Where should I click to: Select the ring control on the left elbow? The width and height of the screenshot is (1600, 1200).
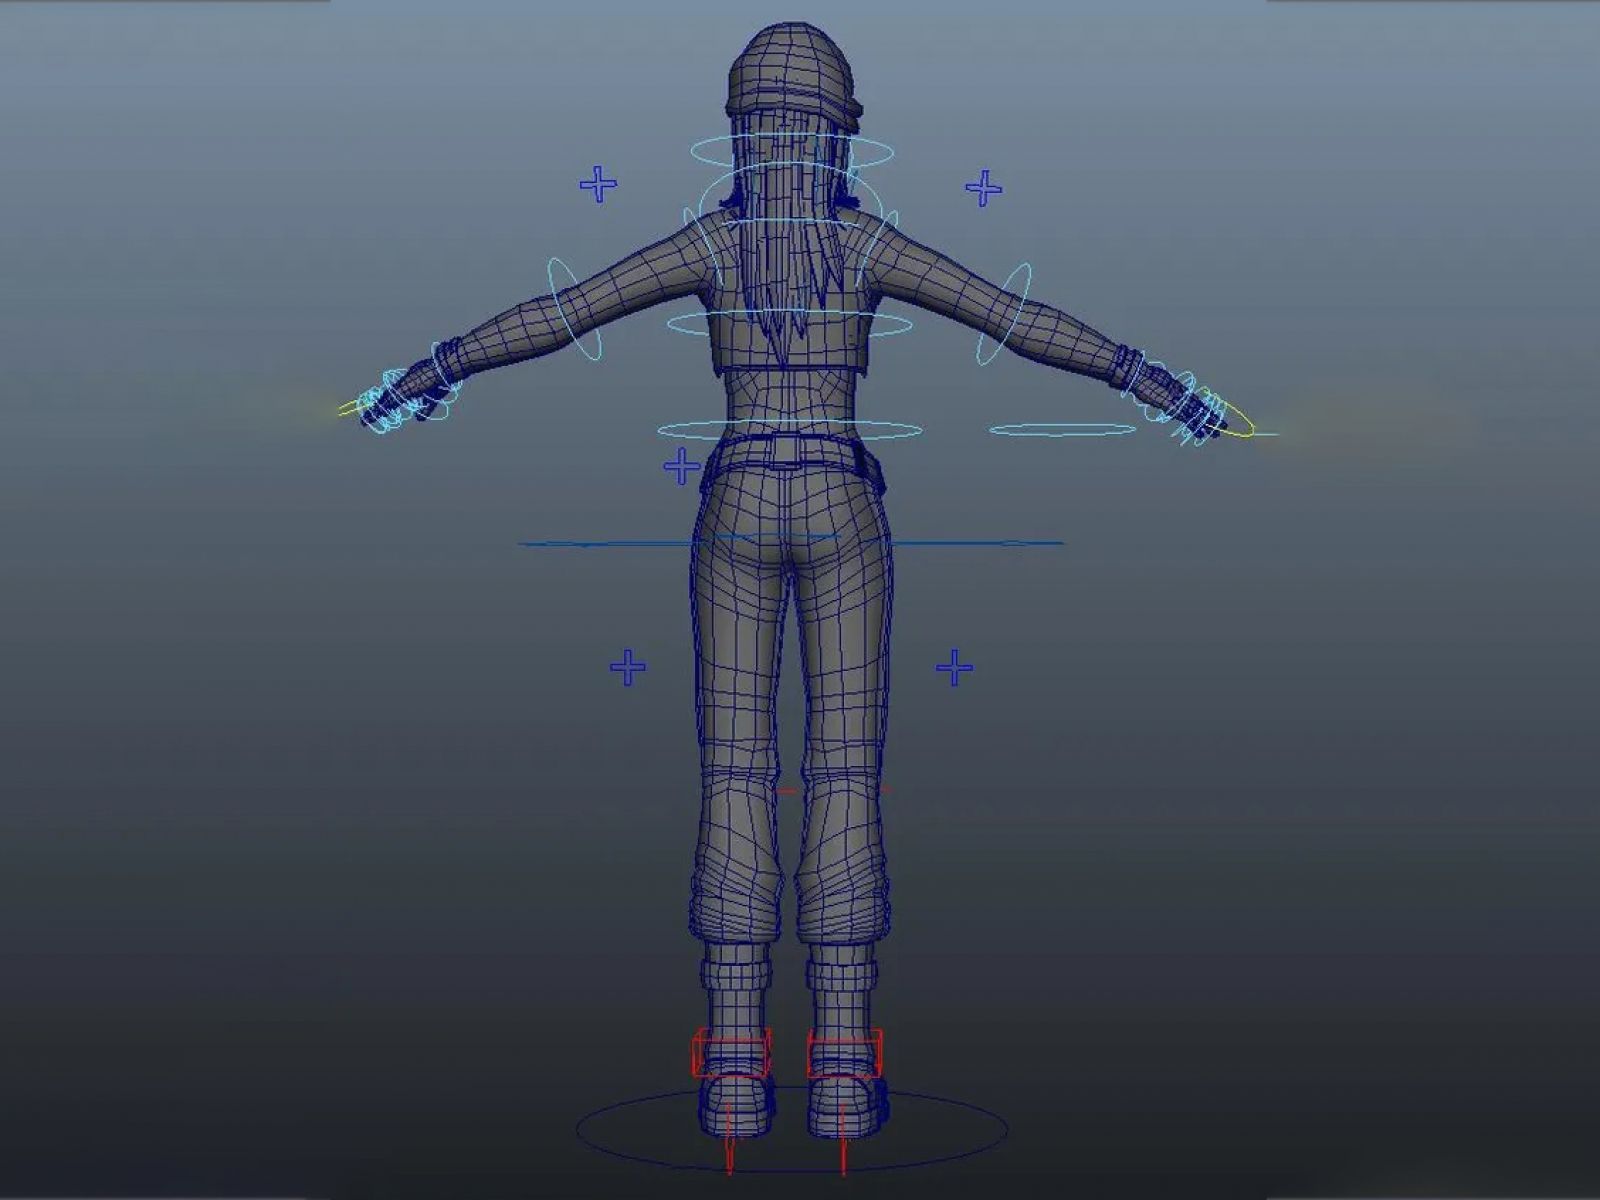coord(575,309)
